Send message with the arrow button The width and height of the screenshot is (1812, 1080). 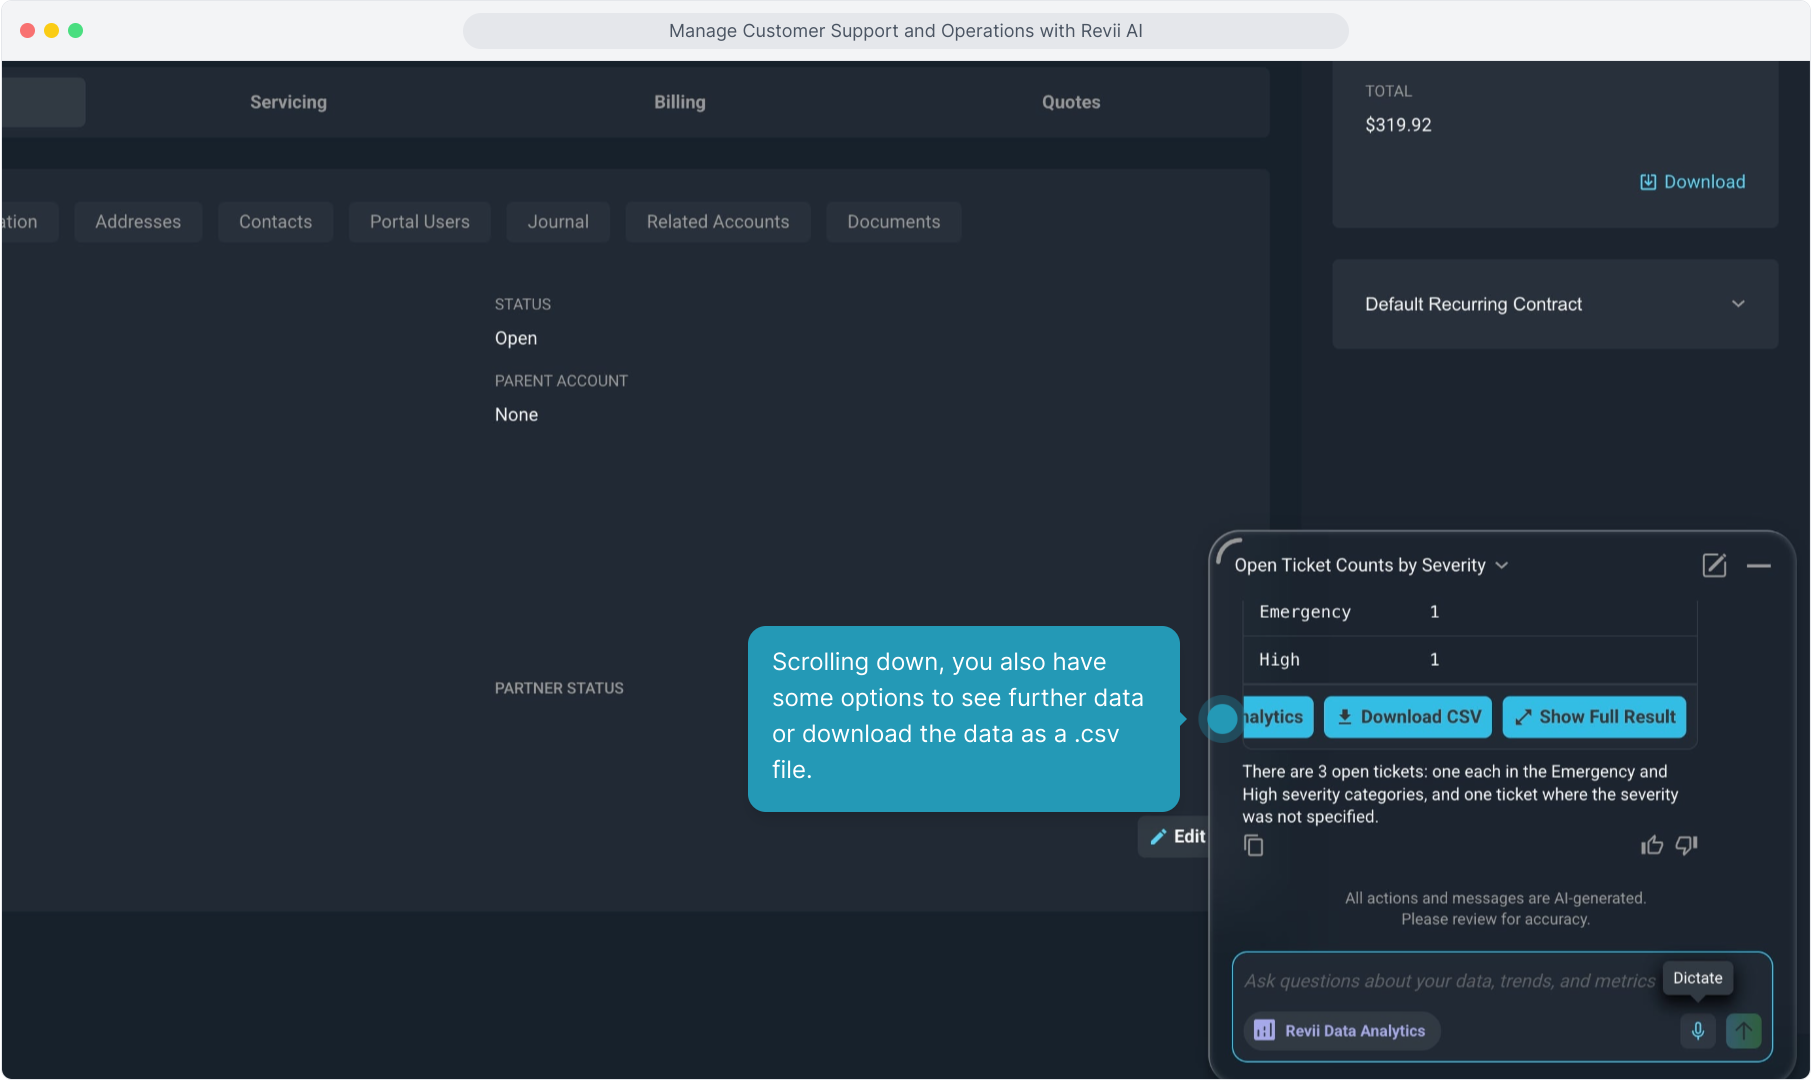coord(1743,1030)
